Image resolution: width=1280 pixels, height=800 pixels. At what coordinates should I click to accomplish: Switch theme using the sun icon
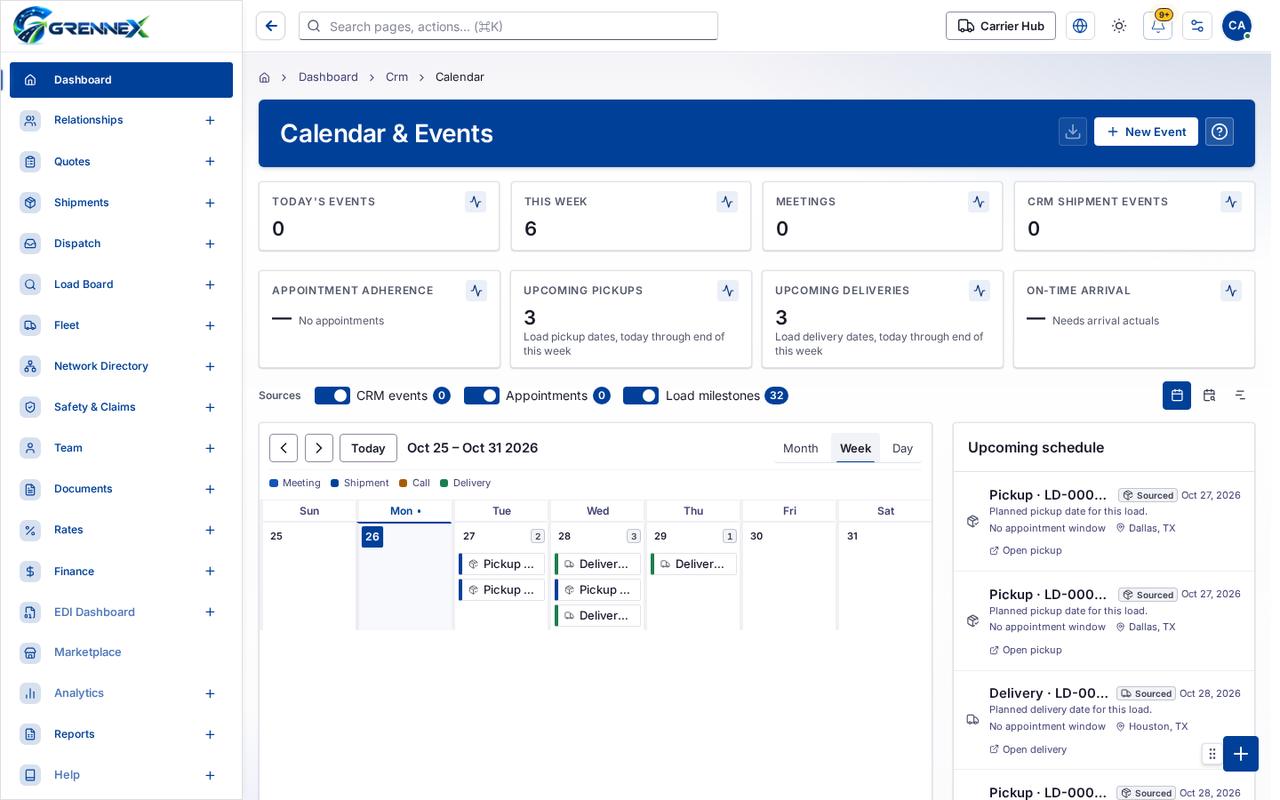pos(1119,26)
